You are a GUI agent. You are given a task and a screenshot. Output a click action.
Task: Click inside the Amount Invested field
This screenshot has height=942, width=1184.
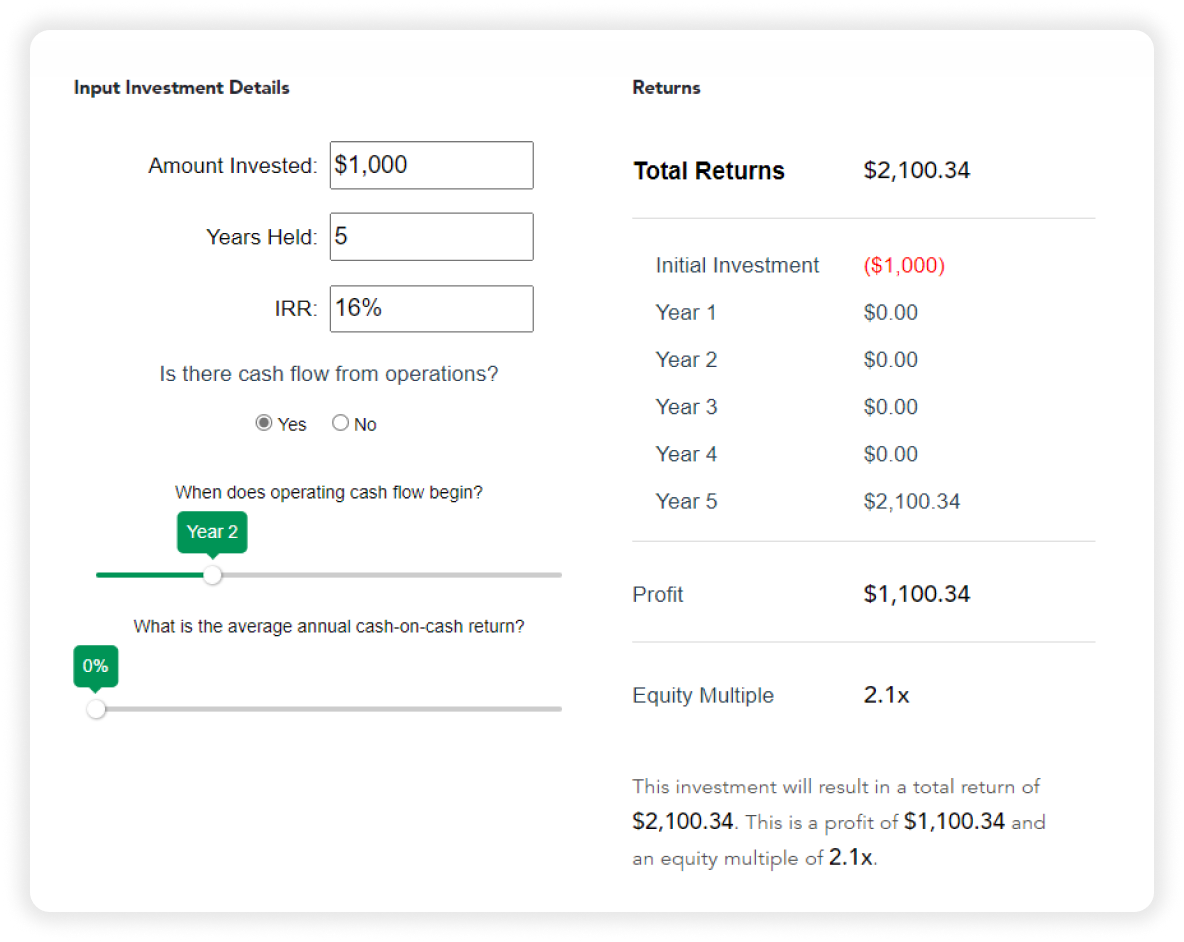[431, 165]
